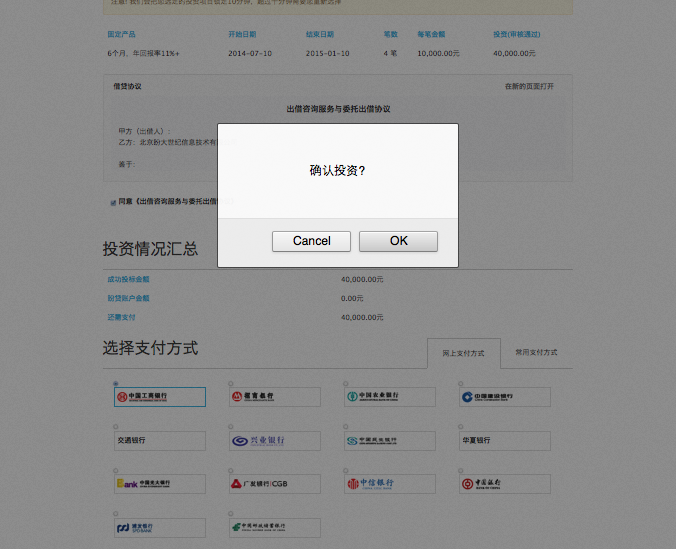
Task: Open the 常用支付方式 tab
Action: point(536,353)
